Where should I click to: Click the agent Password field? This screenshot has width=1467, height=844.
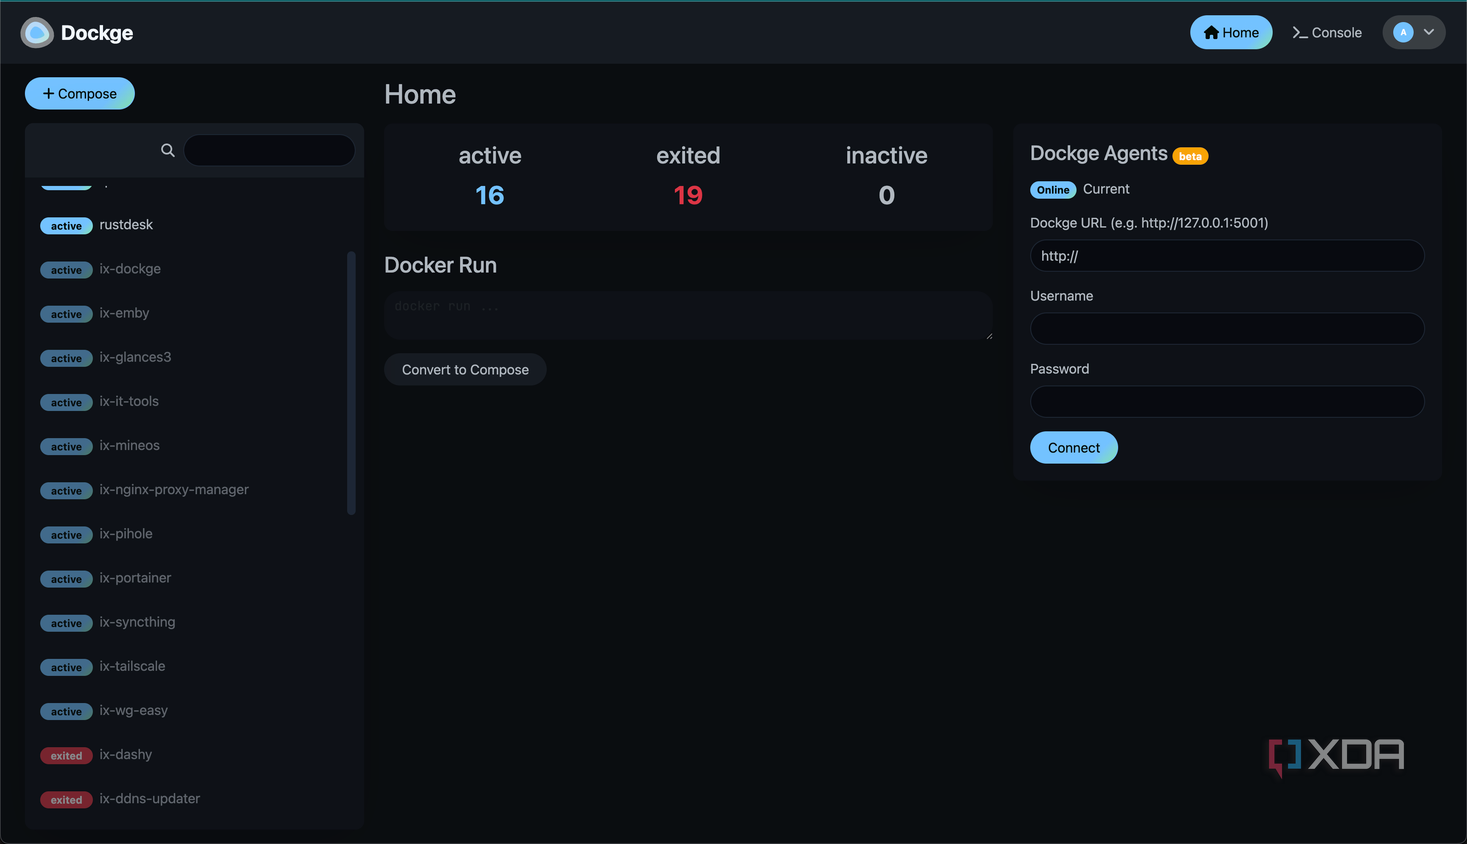pos(1227,401)
